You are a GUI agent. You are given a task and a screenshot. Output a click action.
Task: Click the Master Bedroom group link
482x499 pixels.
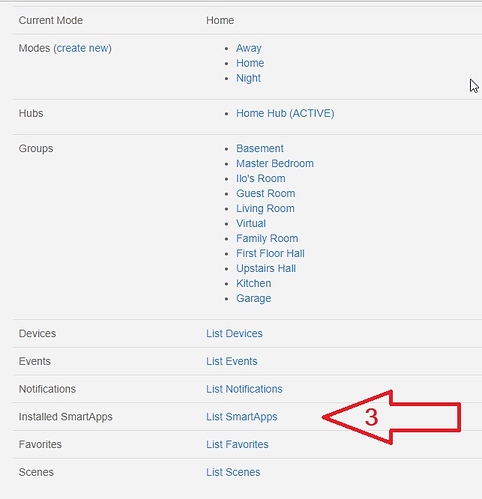click(x=275, y=163)
